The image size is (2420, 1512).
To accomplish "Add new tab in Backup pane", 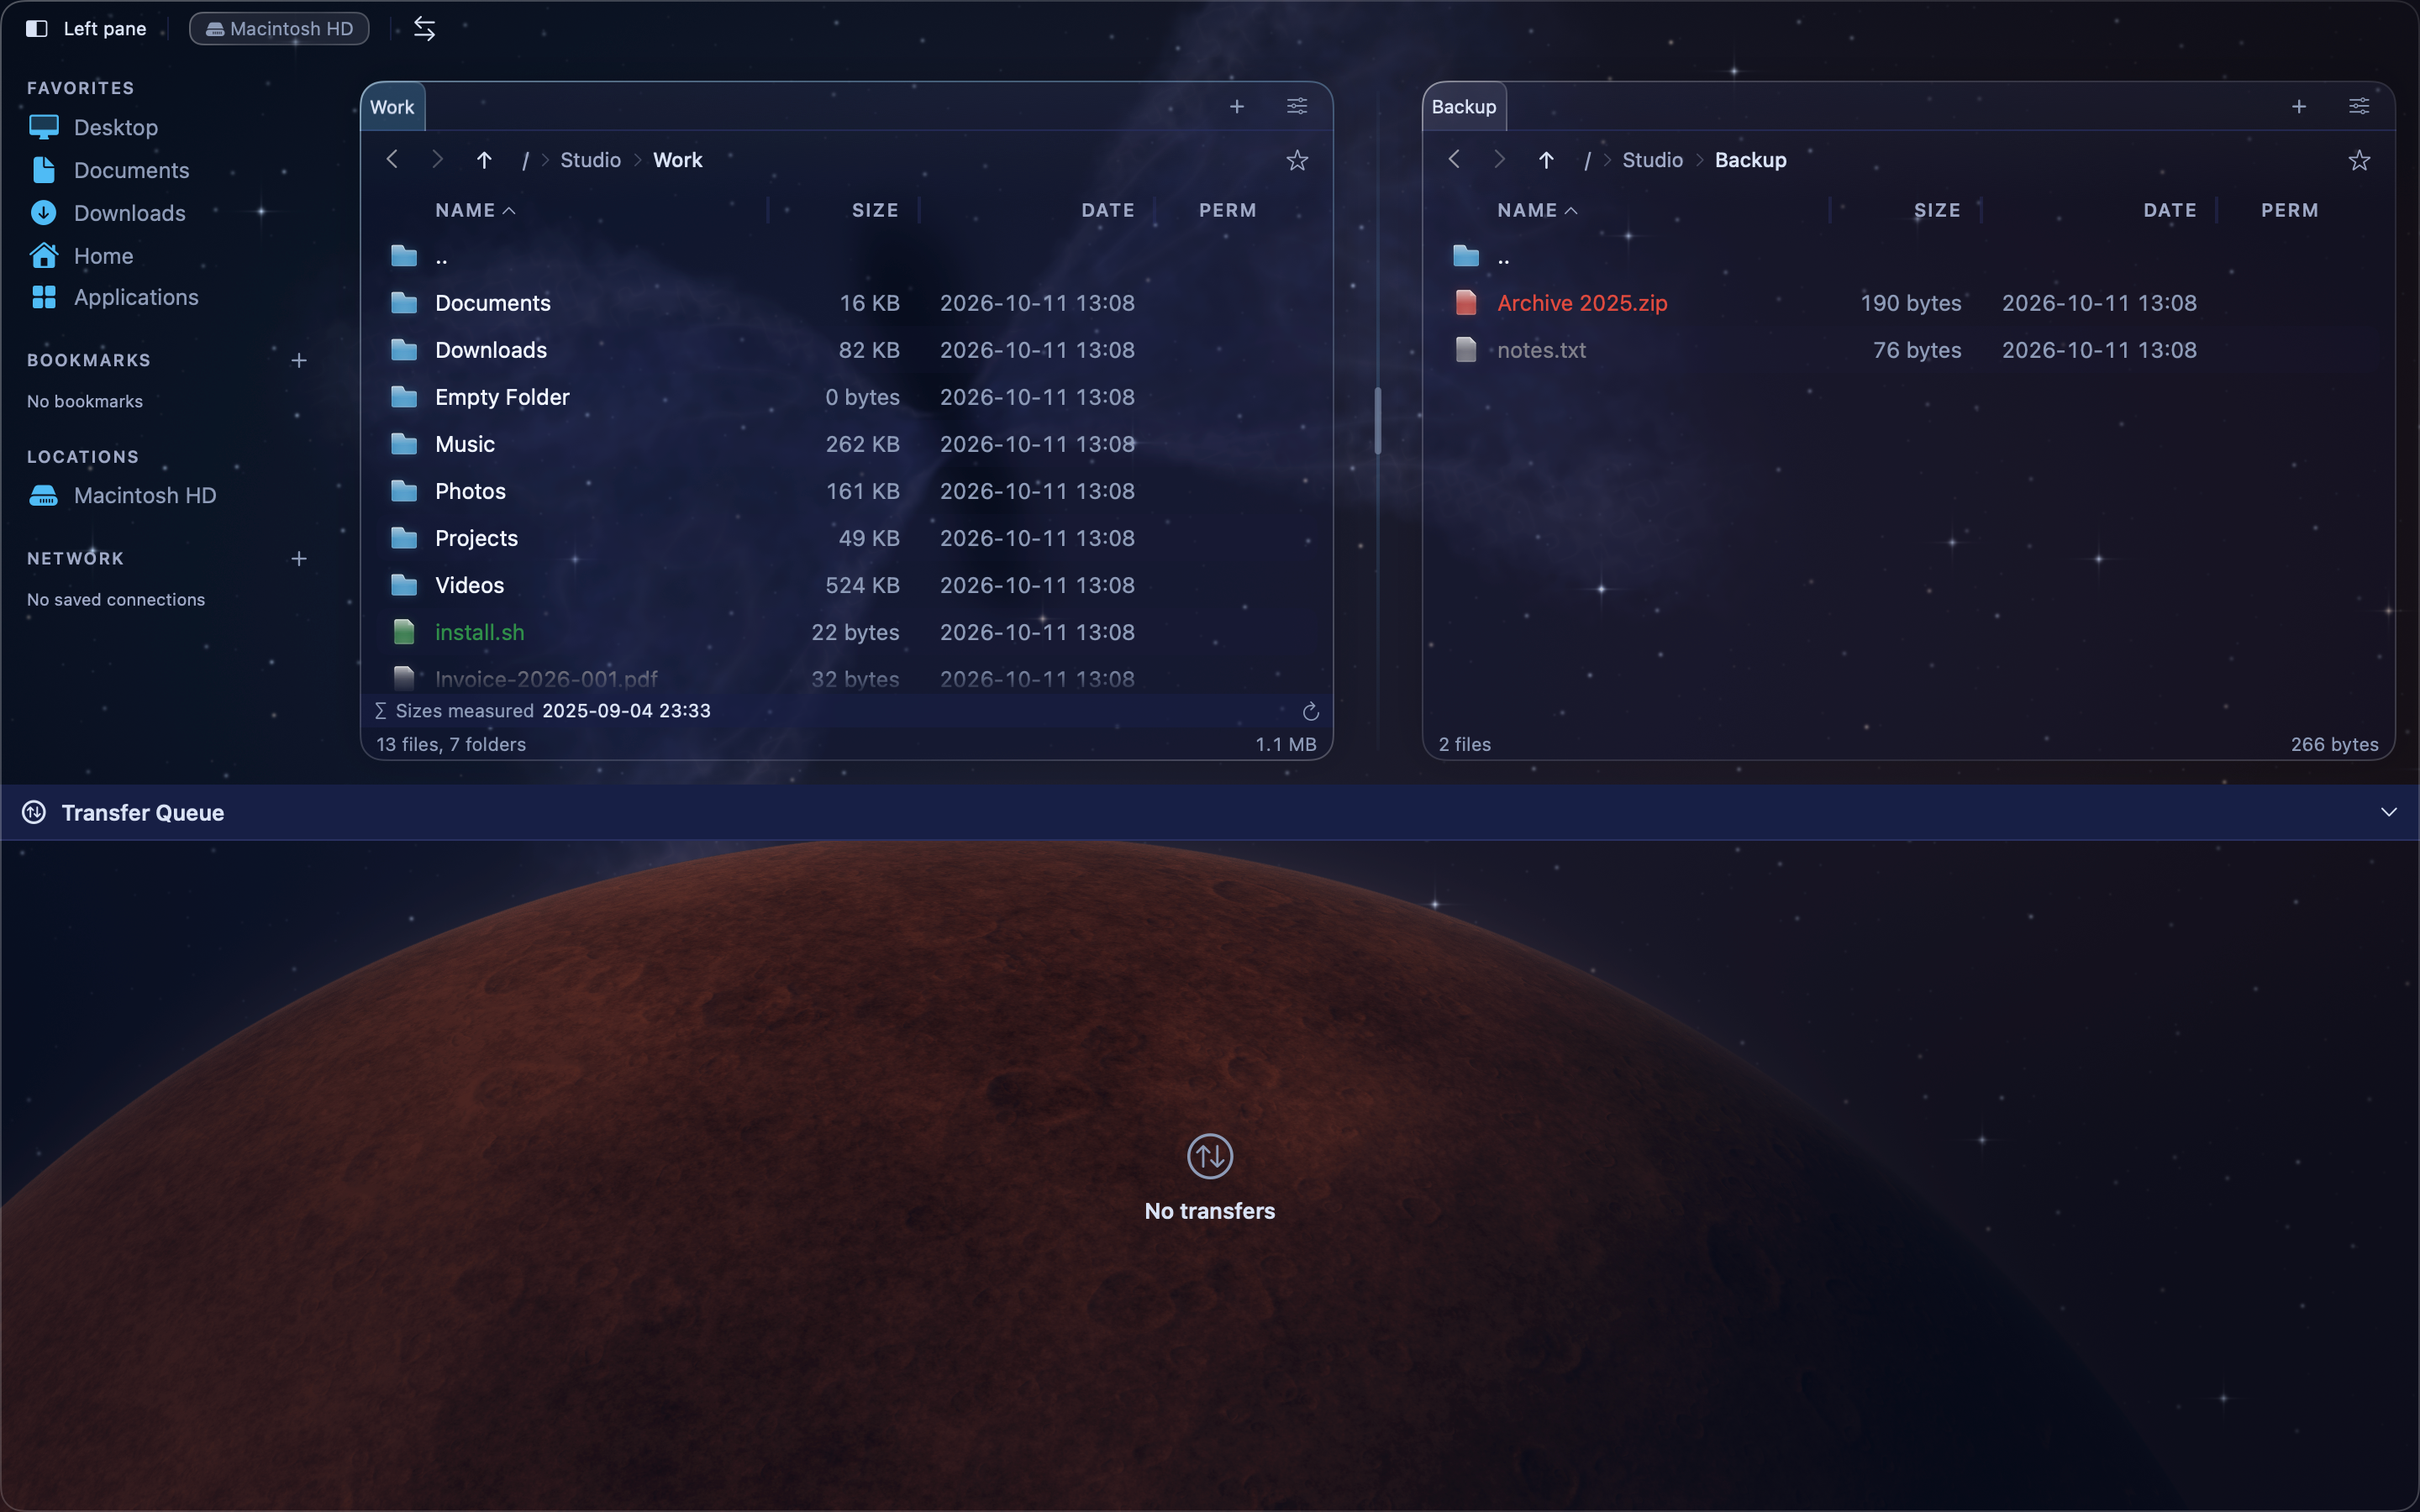I will [x=2299, y=106].
